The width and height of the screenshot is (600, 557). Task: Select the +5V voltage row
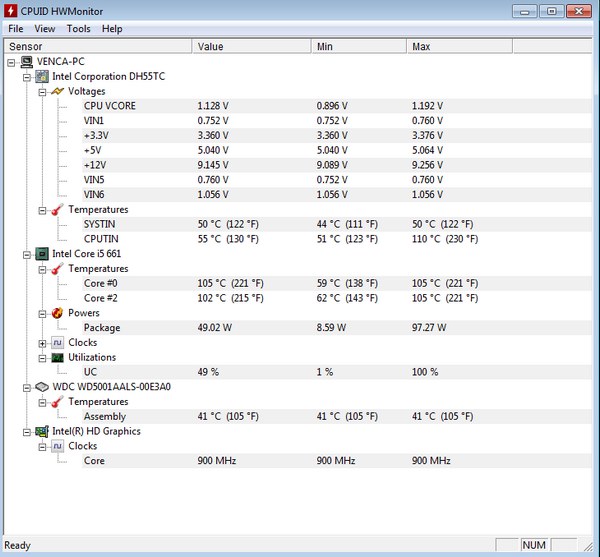click(x=337, y=150)
